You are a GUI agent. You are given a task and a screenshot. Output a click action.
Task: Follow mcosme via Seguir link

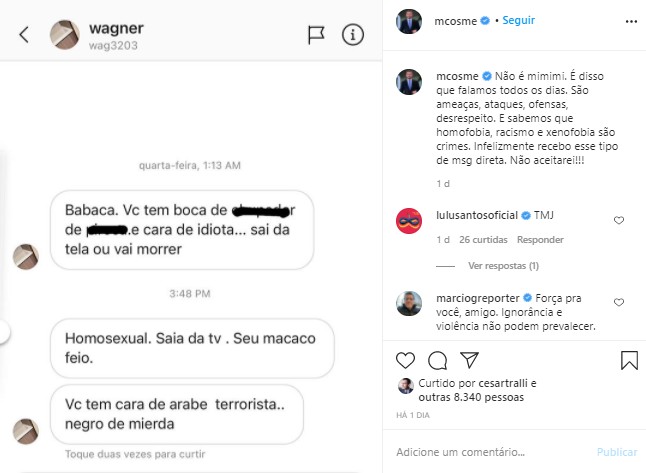tap(518, 20)
